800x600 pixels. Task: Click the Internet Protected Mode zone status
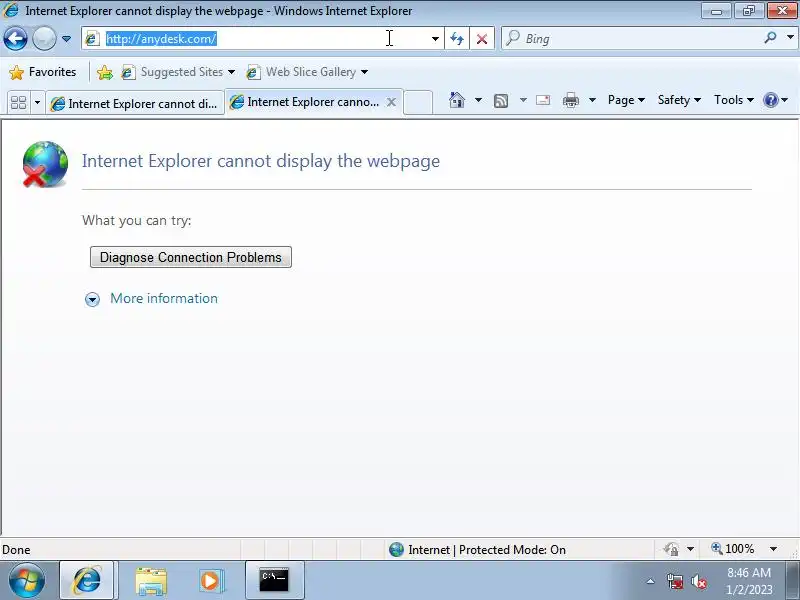477,549
